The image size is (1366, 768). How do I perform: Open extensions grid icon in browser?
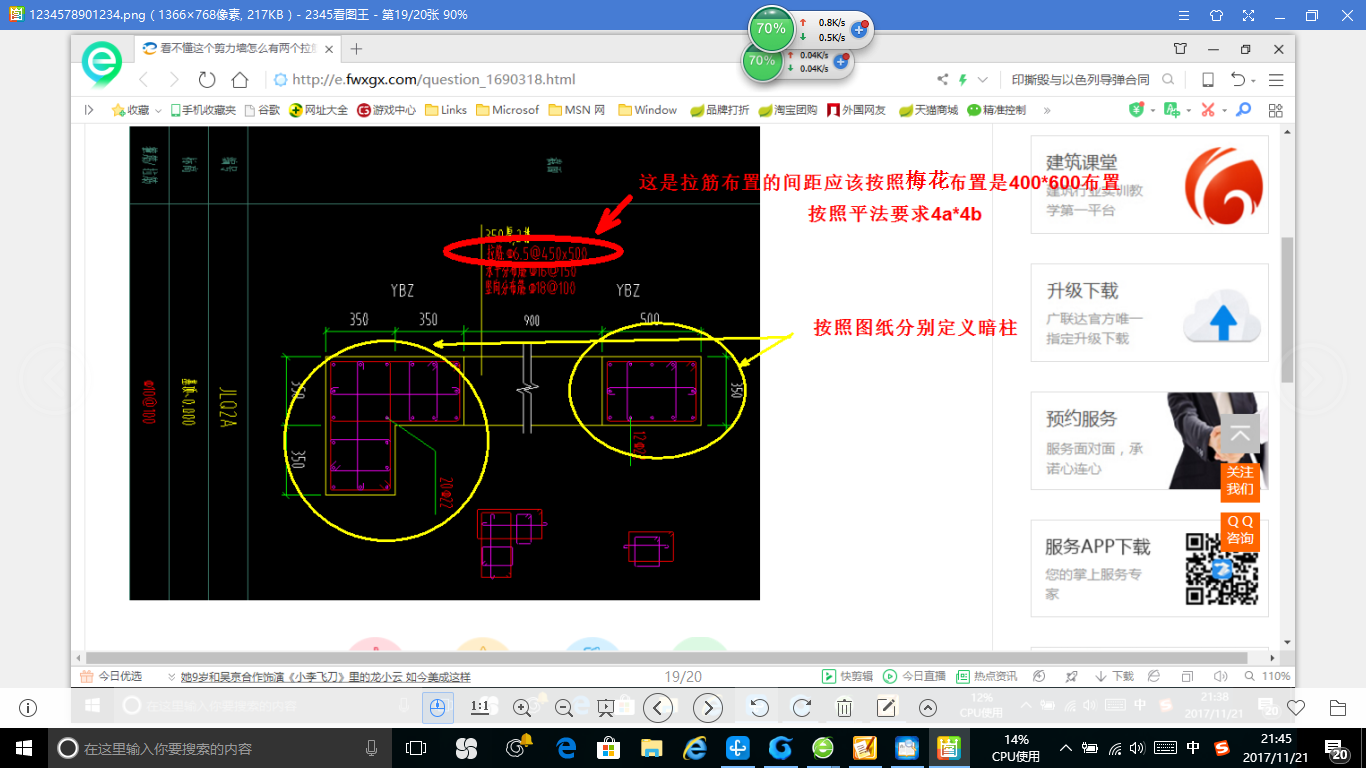(1275, 110)
